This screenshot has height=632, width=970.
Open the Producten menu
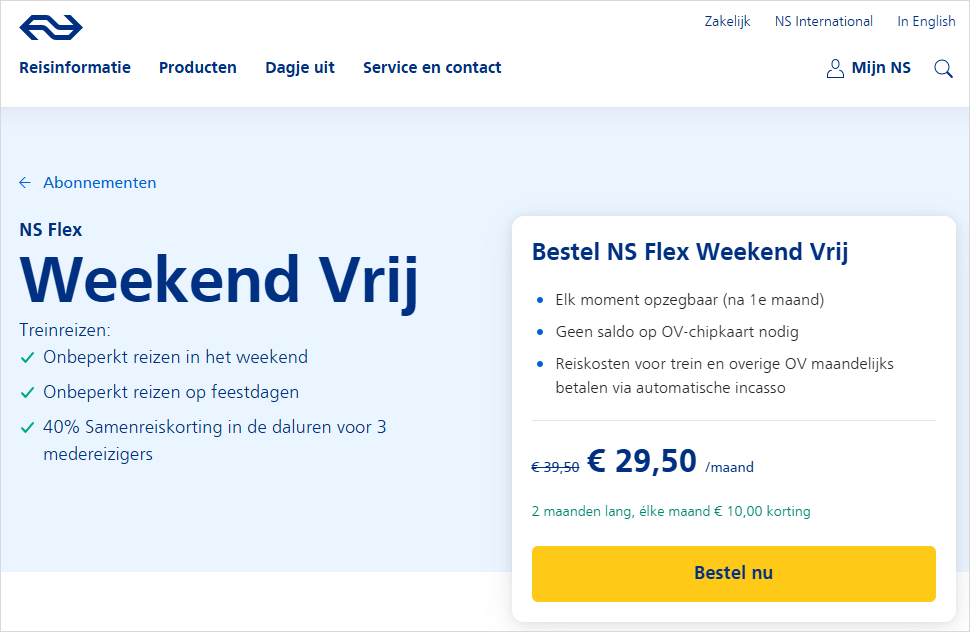point(198,68)
